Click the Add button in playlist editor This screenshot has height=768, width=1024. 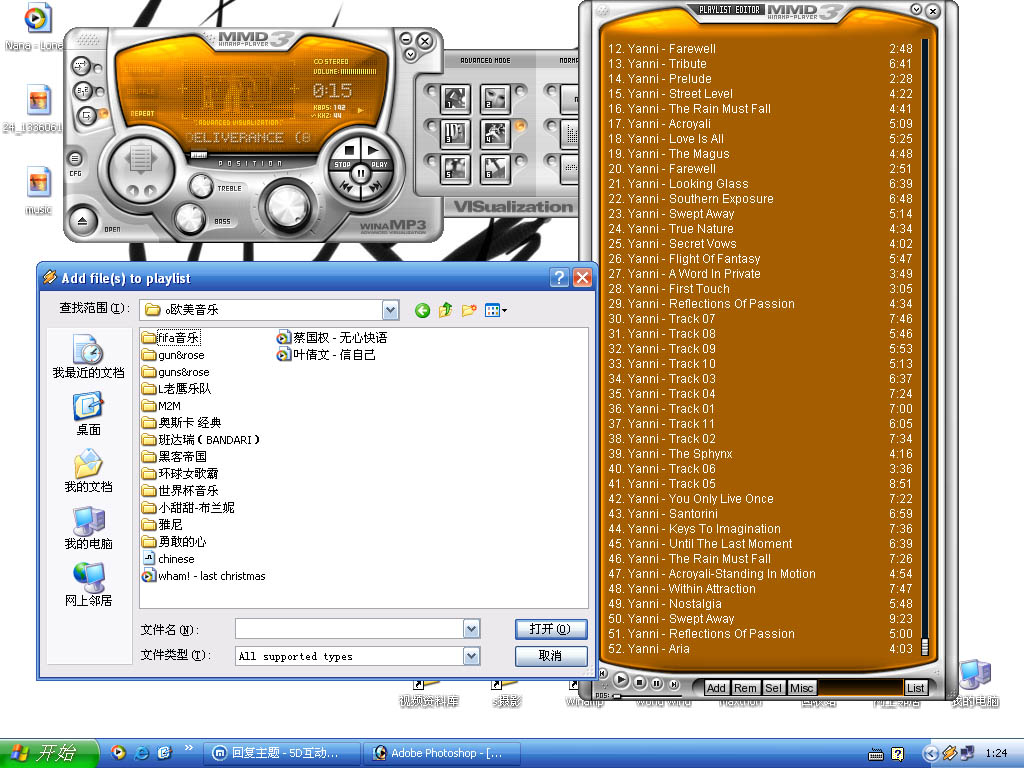716,688
